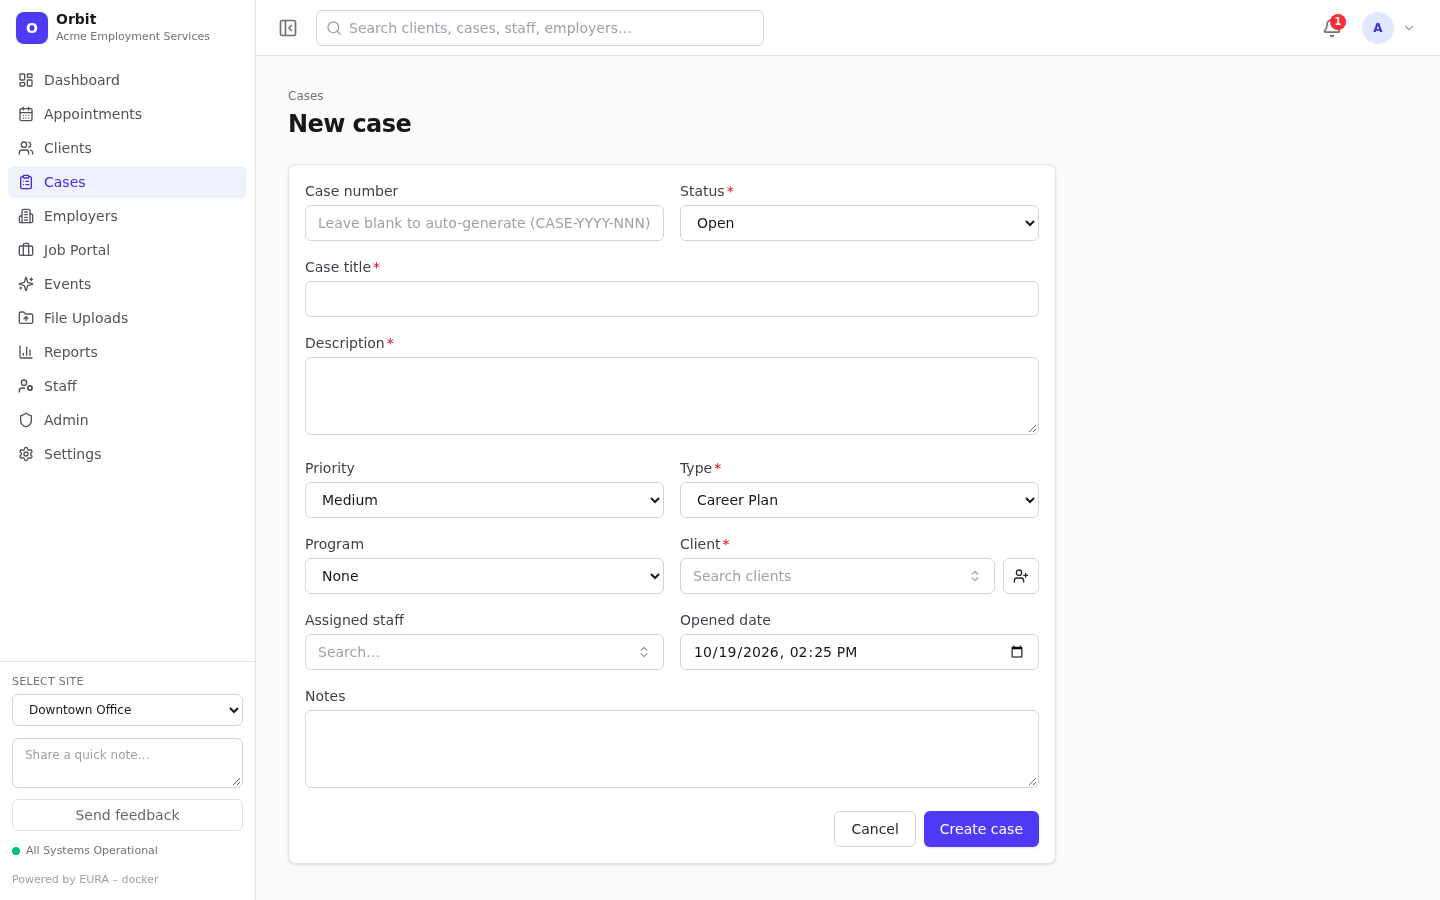The height and width of the screenshot is (900, 1440).
Task: Open notifications bell
Action: pyautogui.click(x=1332, y=28)
